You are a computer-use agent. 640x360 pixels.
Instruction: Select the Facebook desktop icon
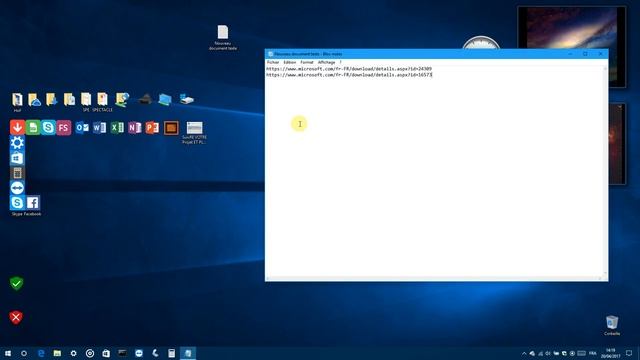[33, 203]
